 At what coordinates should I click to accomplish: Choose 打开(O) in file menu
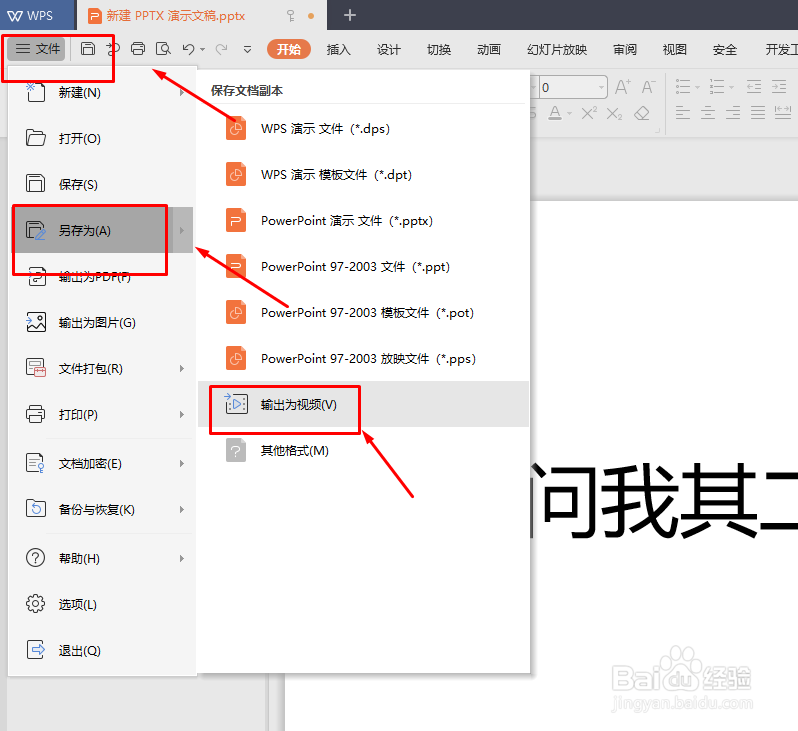pos(104,138)
